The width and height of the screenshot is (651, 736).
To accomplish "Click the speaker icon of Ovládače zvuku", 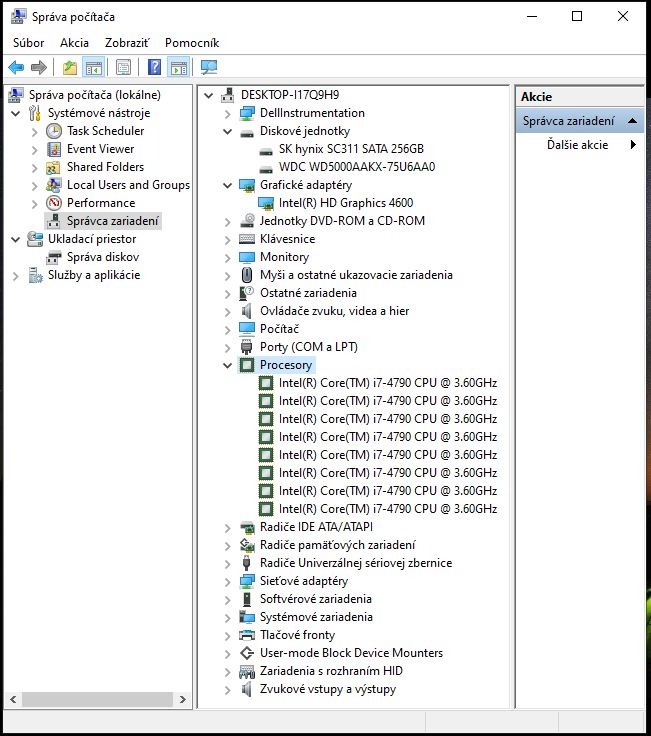I will (246, 311).
